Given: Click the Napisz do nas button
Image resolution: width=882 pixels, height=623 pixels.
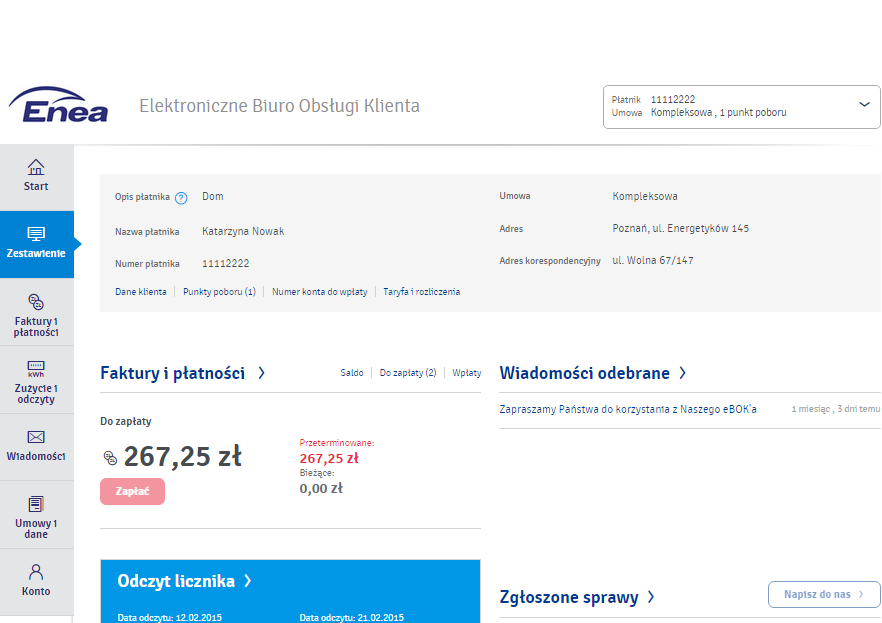Looking at the screenshot, I should tap(824, 594).
